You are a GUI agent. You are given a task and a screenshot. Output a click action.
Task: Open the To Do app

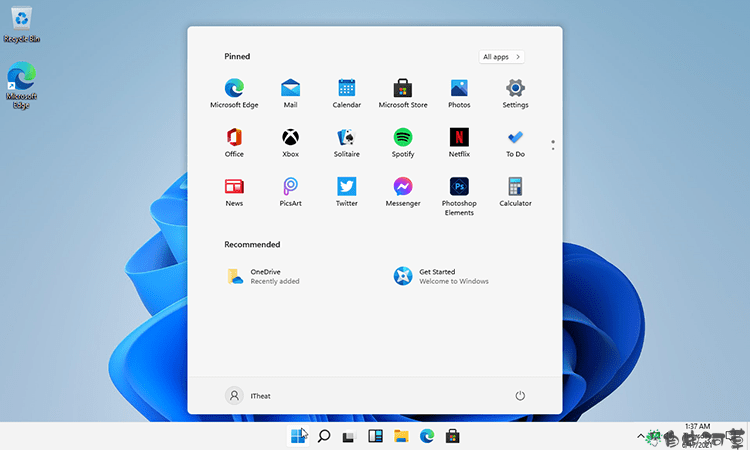tap(515, 143)
